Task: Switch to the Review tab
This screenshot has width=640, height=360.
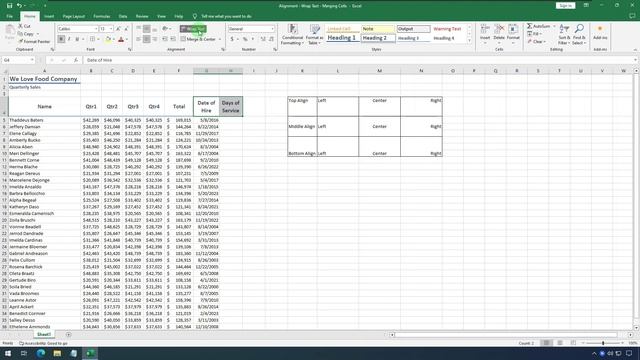Action: (x=142, y=16)
